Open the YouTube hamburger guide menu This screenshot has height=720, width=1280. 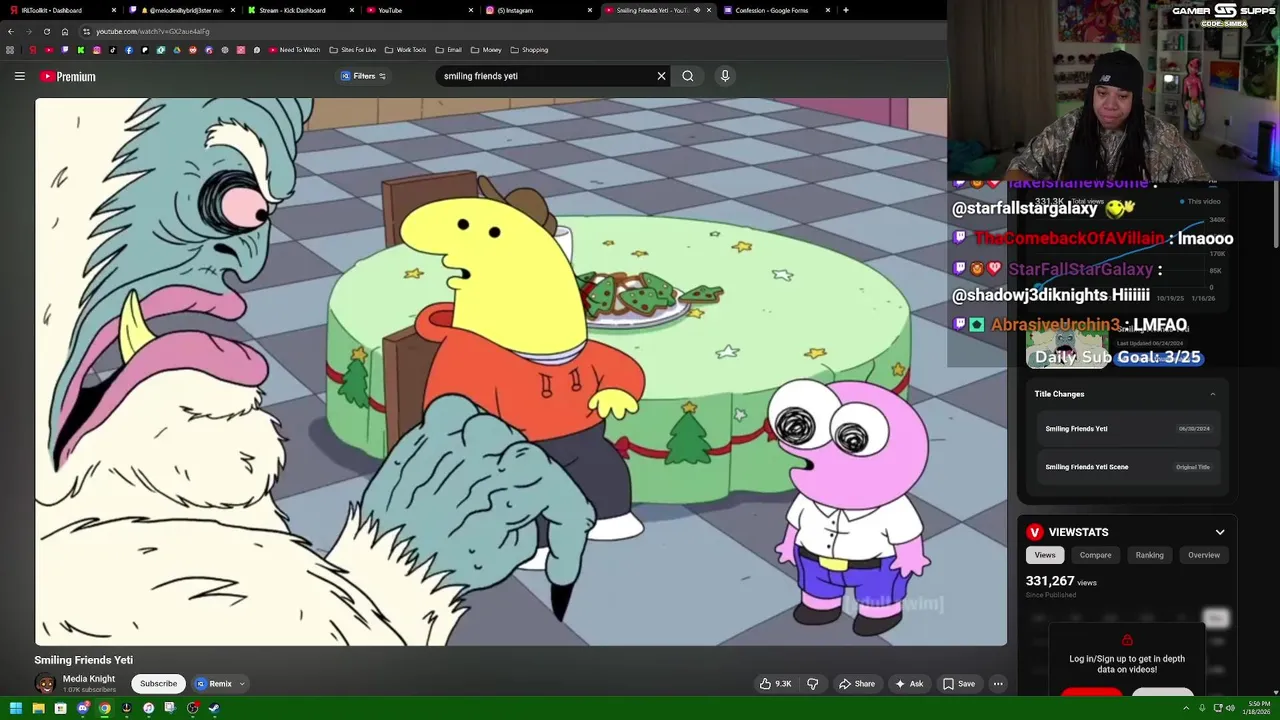(19, 76)
